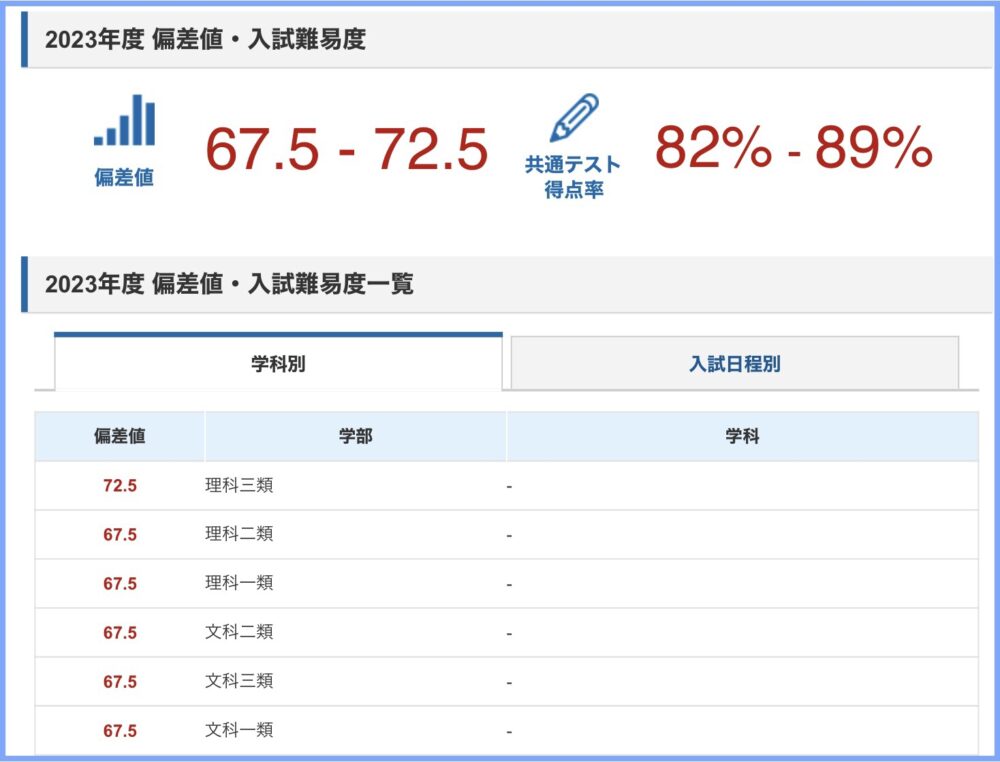The height and width of the screenshot is (762, 1000).
Task: Click the 偏差値・入試難易度一覧 section heading
Action: 229,284
